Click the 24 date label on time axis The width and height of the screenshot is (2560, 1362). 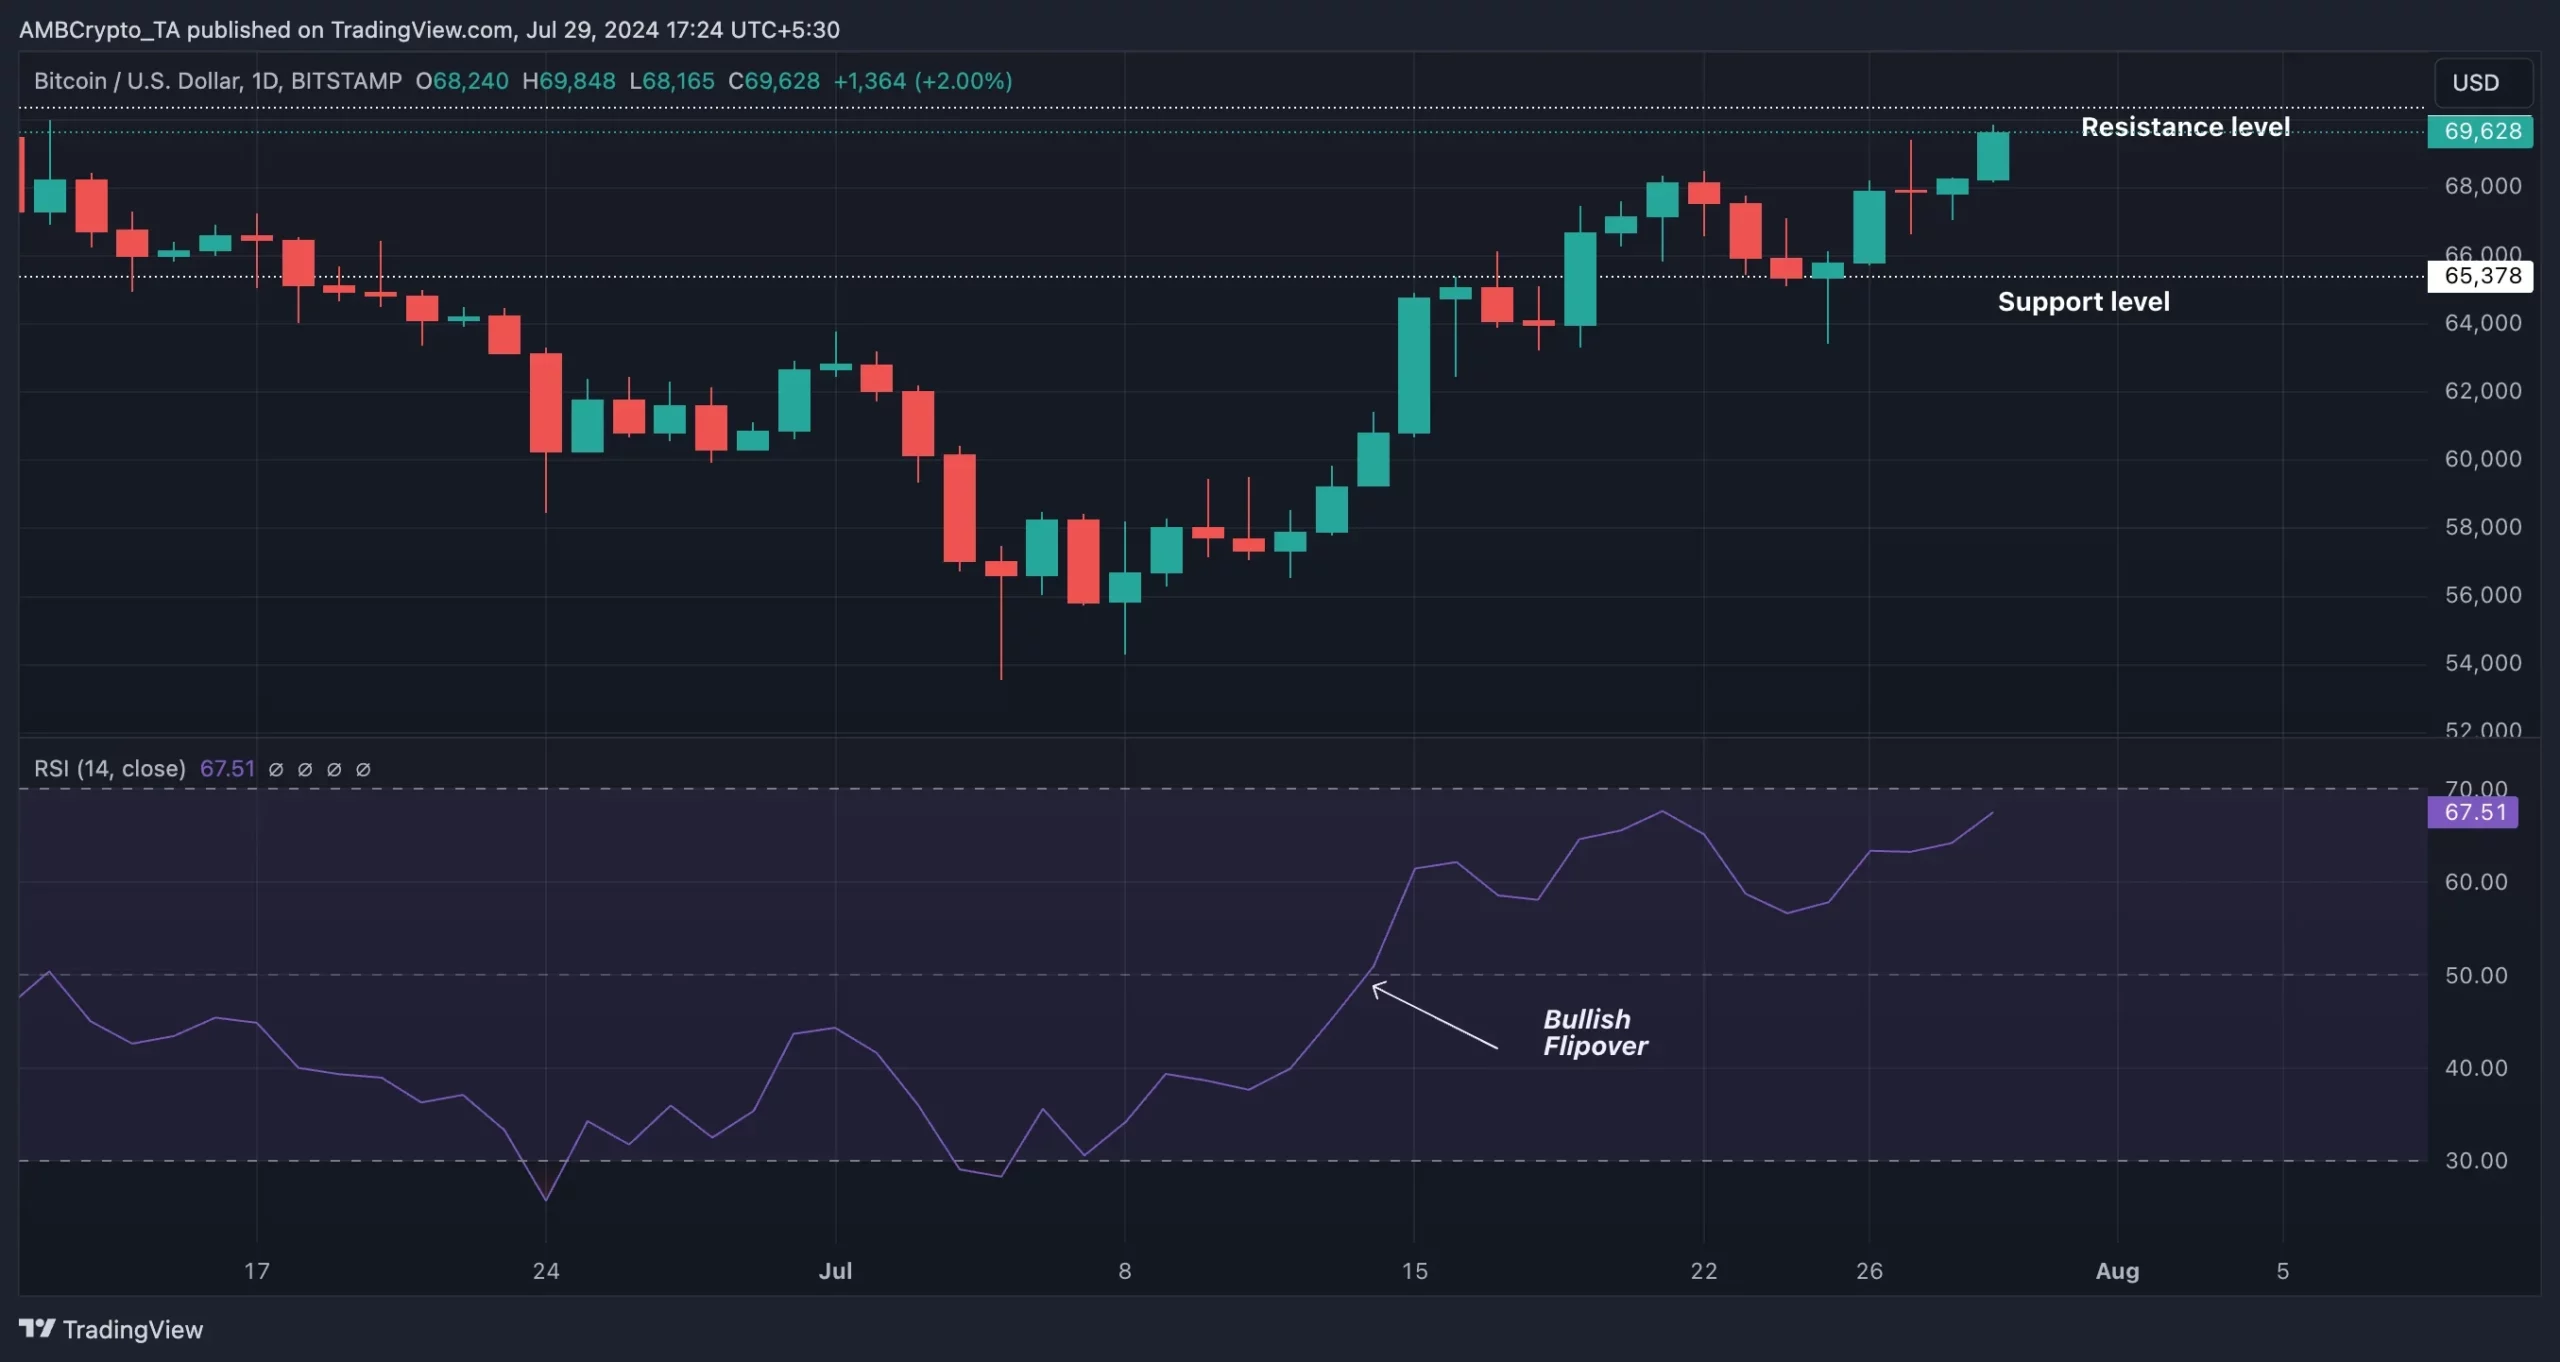(546, 1271)
